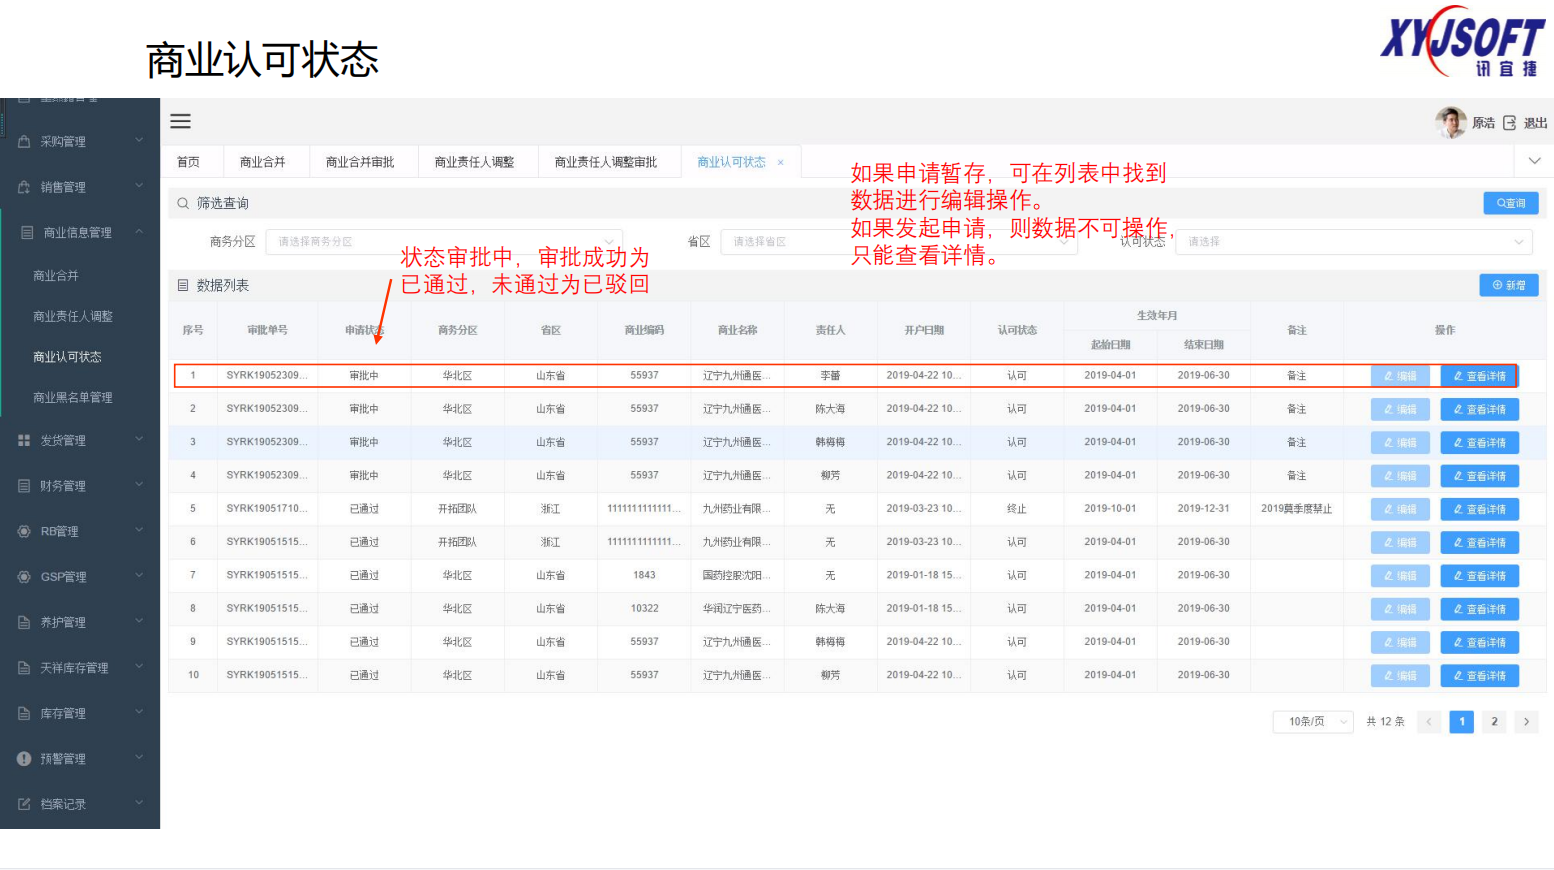Open 商业认可状态 in the sidebar
The image size is (1554, 870).
tap(67, 357)
